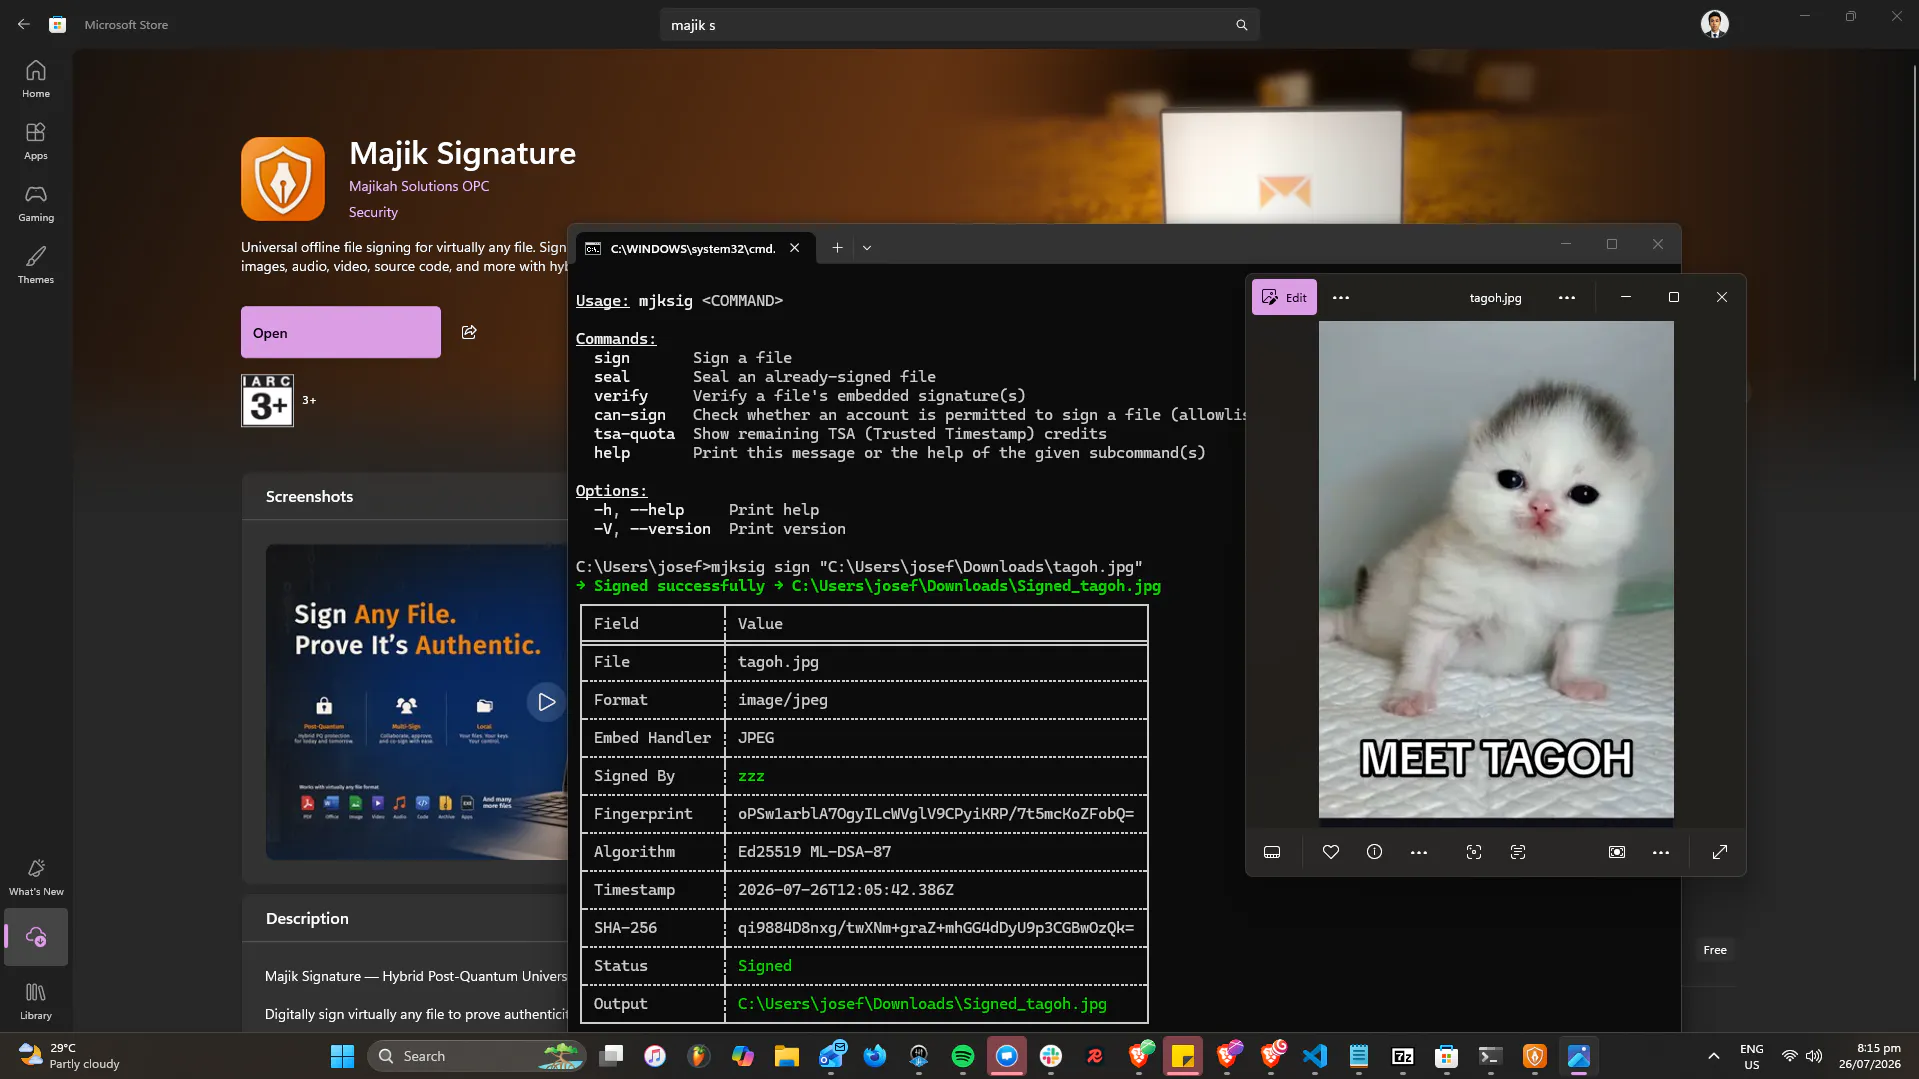Click the 'Signed successfully' line in terminal
1919x1079 pixels.
(868, 586)
